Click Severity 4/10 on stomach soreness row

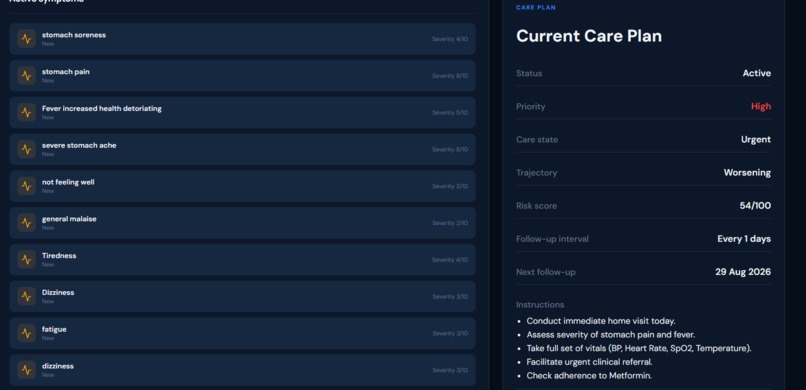(450, 39)
